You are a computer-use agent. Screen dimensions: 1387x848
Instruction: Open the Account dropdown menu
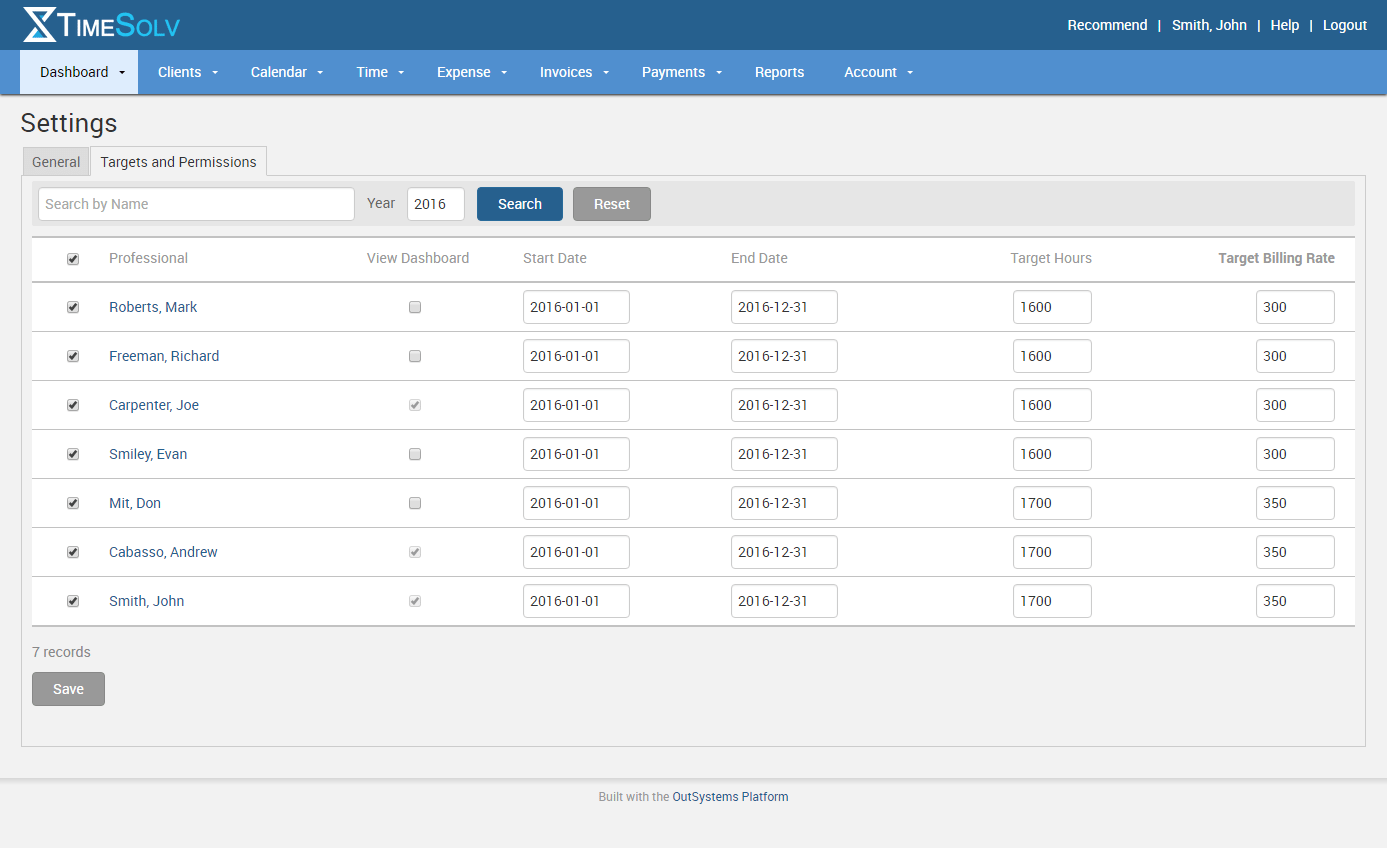878,72
